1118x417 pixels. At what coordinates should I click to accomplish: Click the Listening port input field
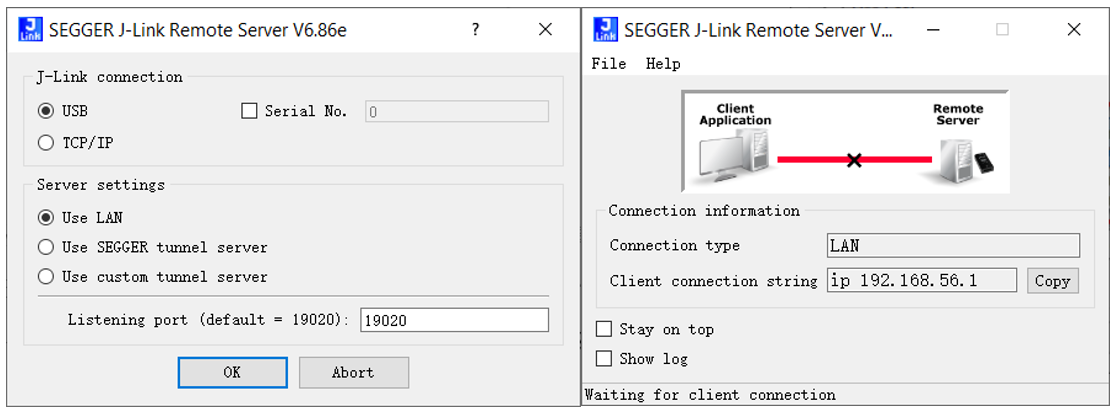[x=454, y=320]
